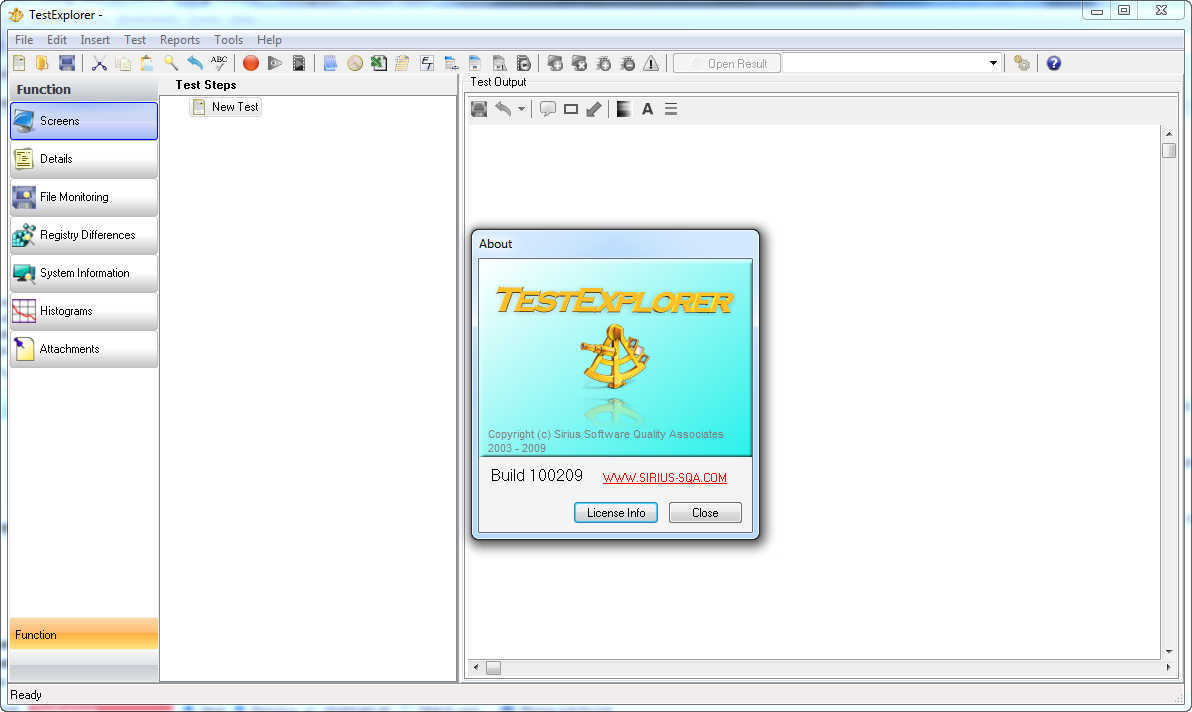Click License Info in About dialog
Screen dimensions: 1192x712
click(x=616, y=513)
